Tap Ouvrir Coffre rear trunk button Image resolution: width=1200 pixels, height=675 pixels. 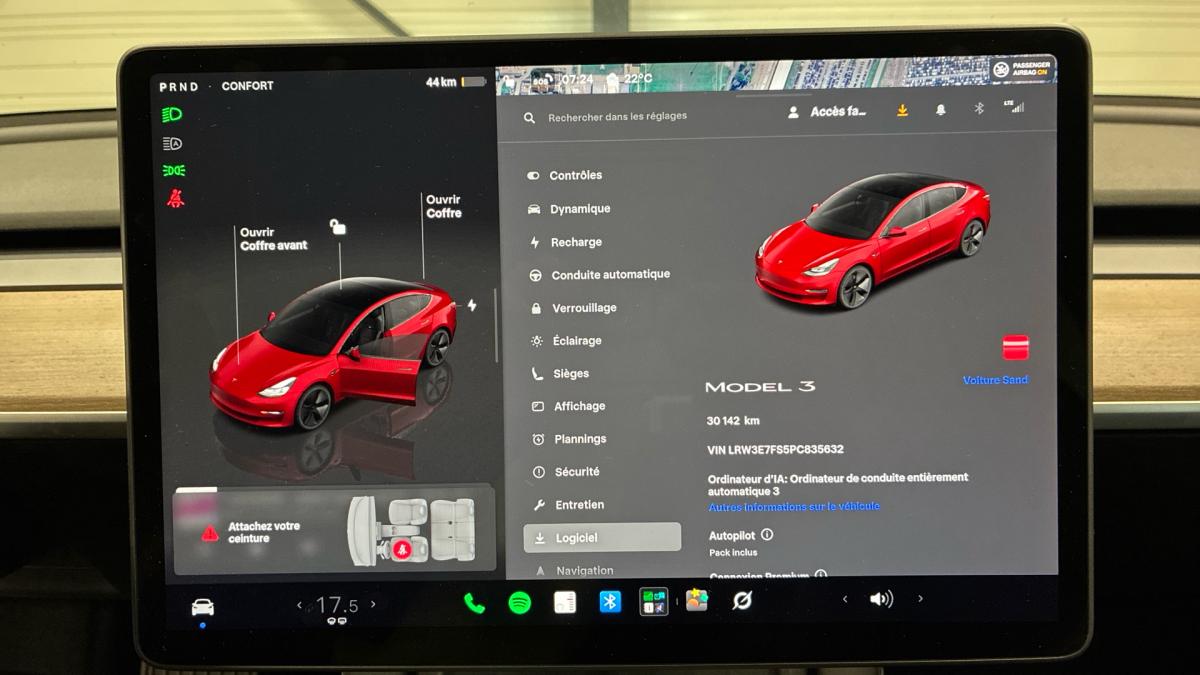(x=444, y=206)
